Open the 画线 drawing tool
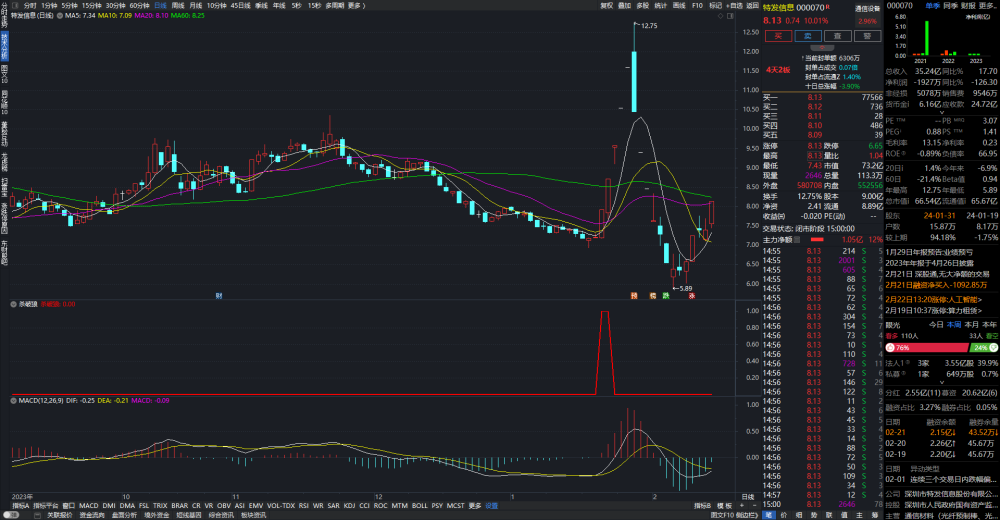This screenshot has height=520, width=1000. 679,5
